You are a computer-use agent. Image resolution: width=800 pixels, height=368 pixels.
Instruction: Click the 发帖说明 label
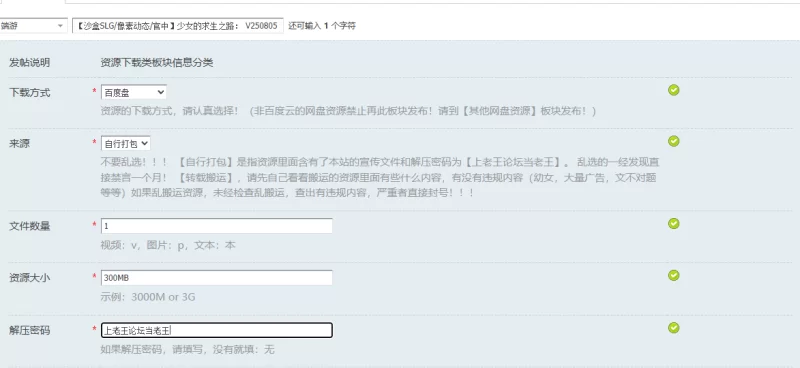coord(30,63)
